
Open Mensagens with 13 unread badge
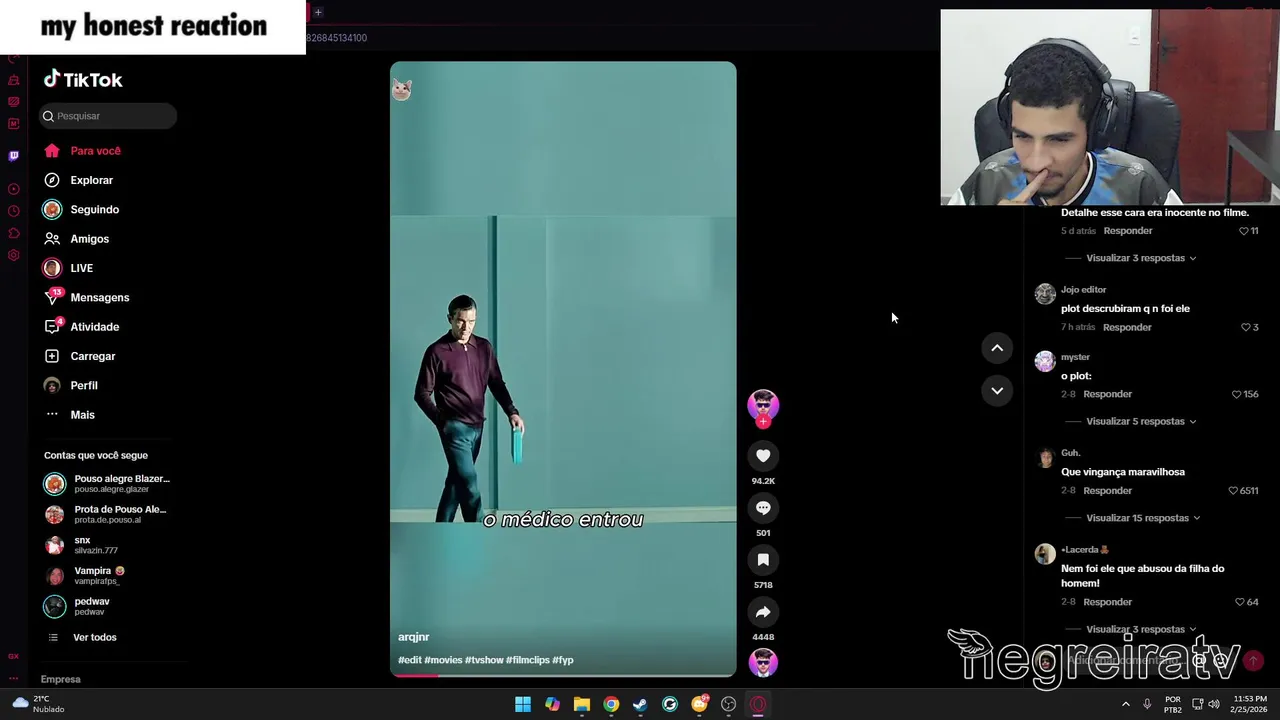[86, 297]
